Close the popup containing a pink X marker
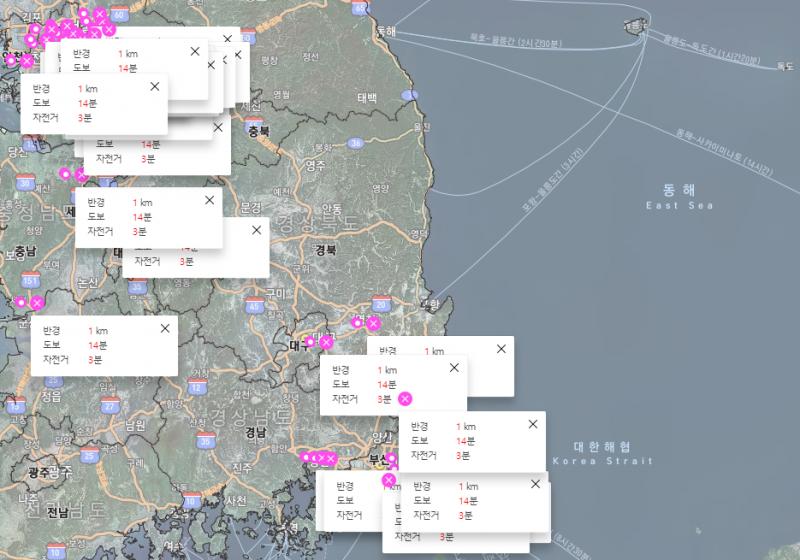 (x=454, y=368)
